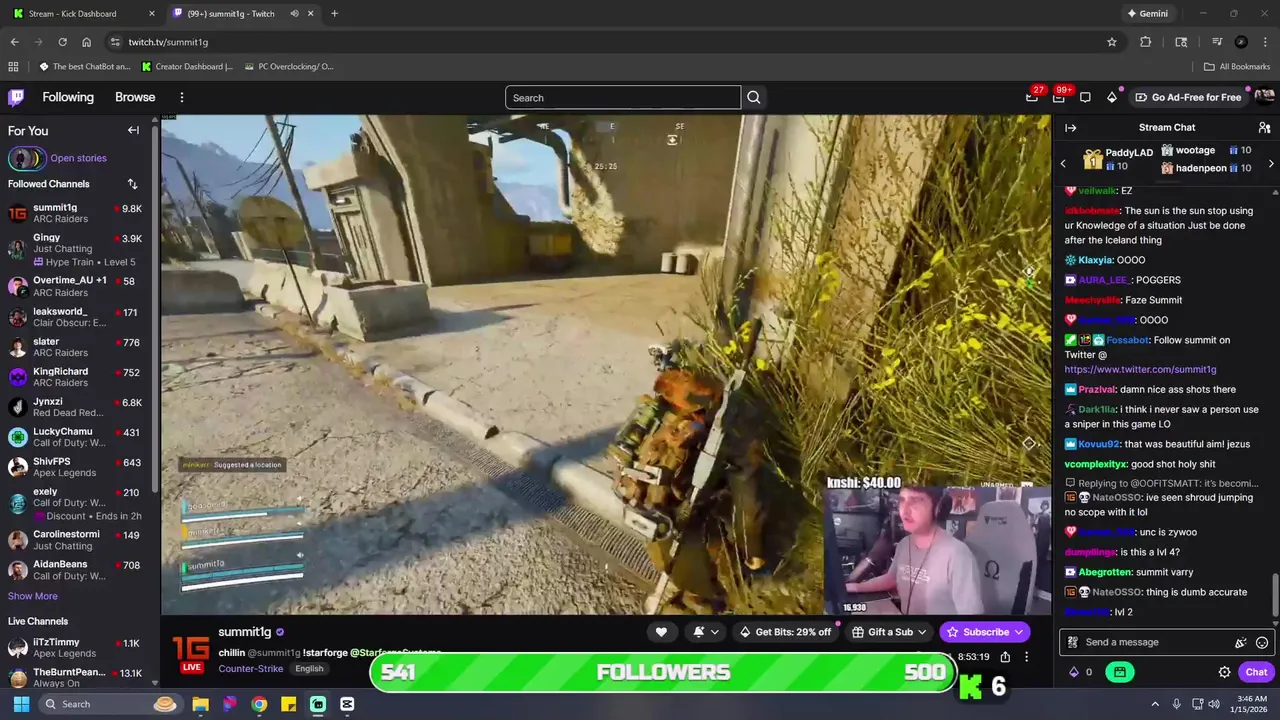
Task: Open the taskbar clock and date
Action: 1251,704
